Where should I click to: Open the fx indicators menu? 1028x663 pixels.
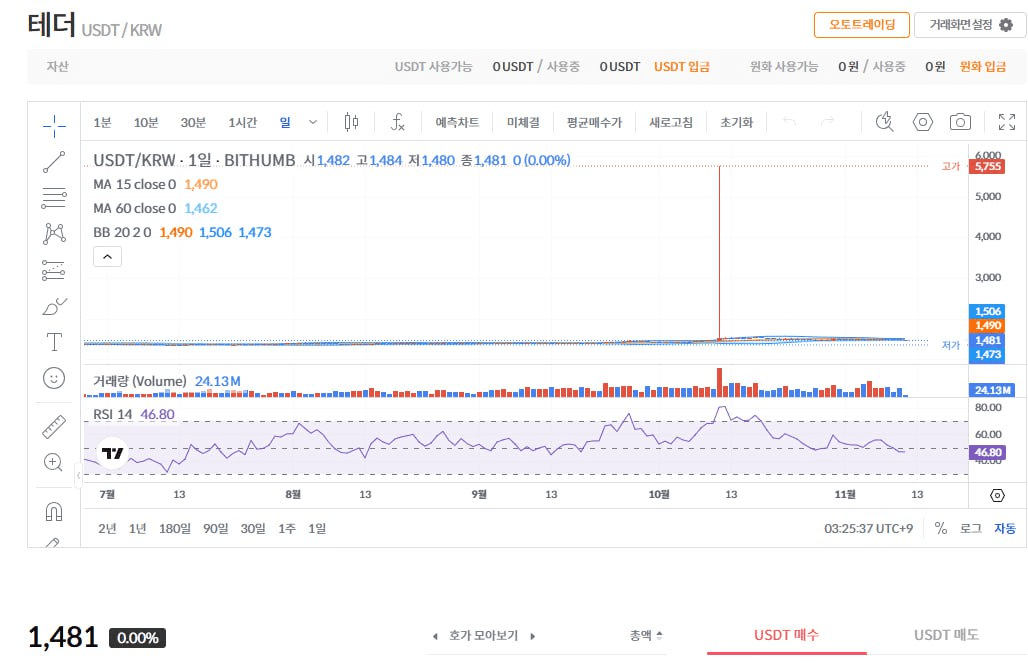[397, 122]
